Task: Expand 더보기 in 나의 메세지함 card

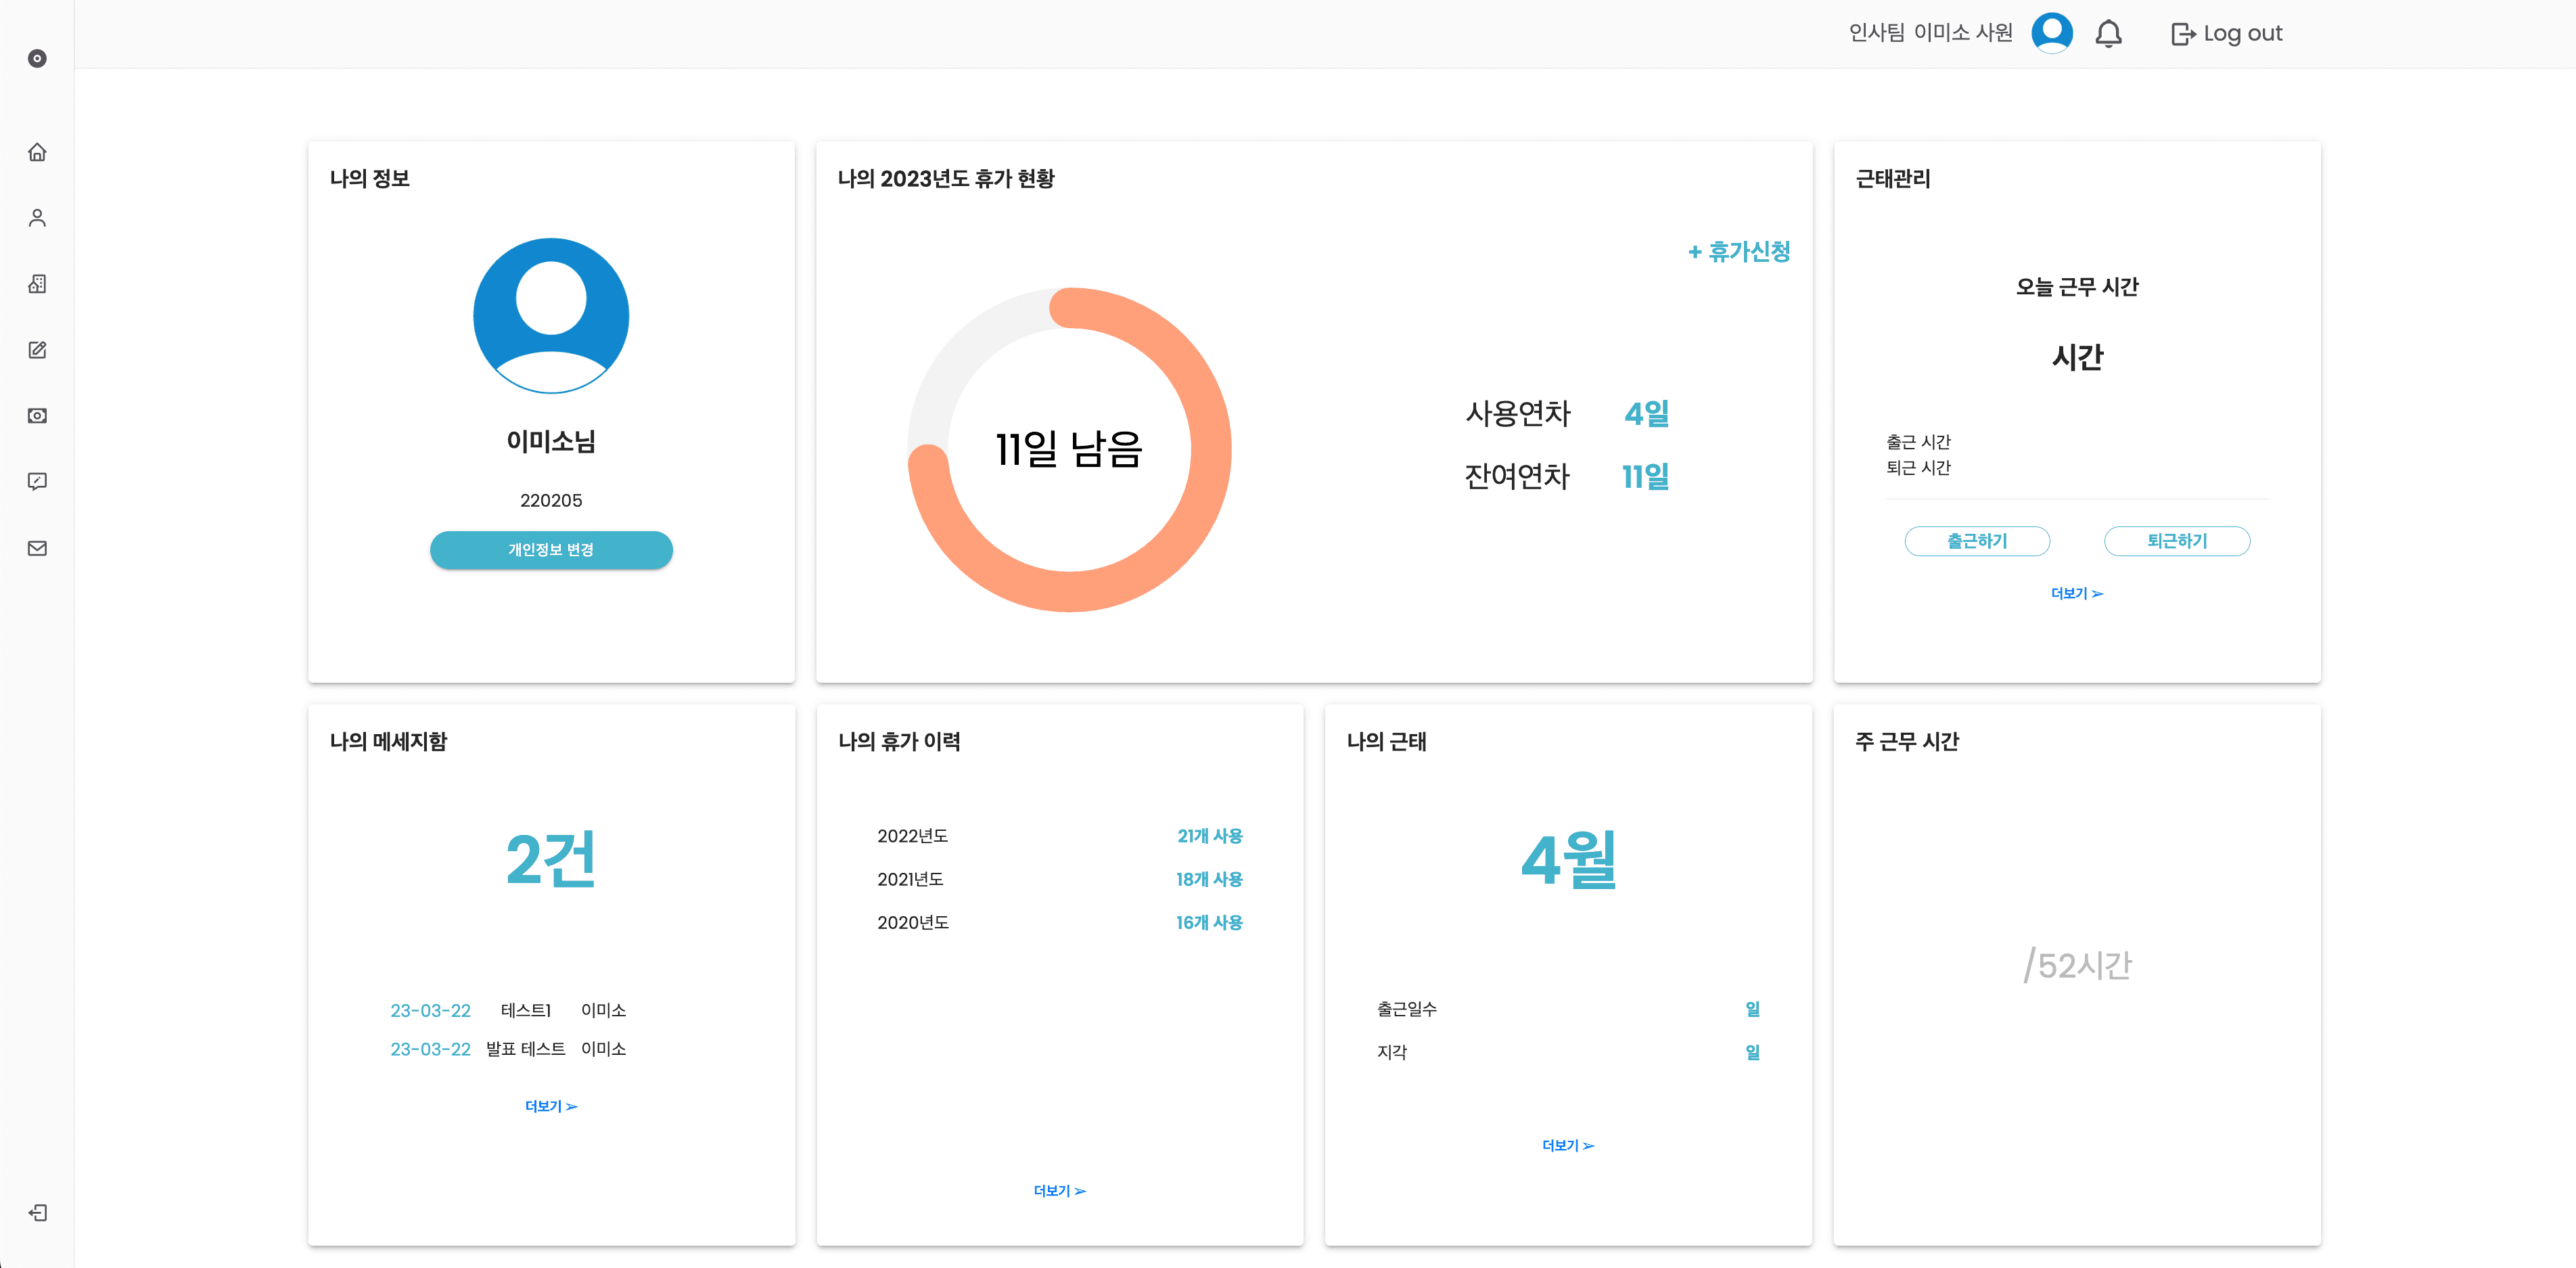Action: click(x=551, y=1106)
